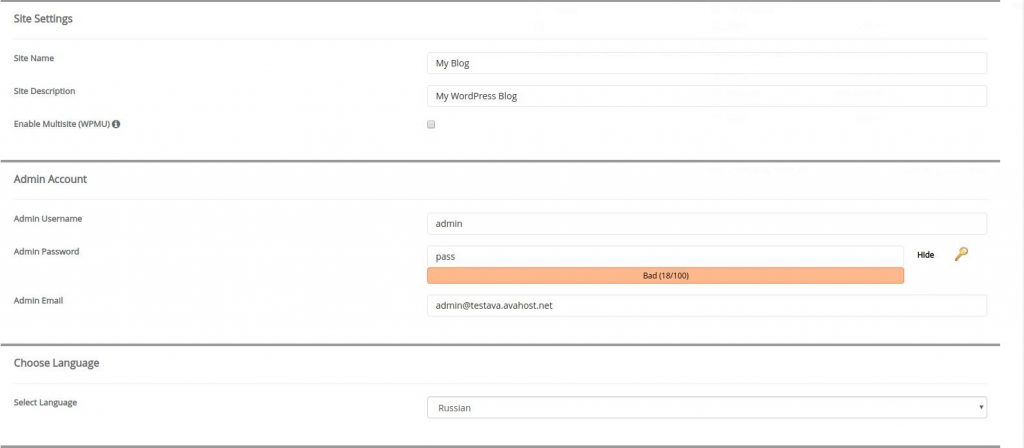Click the Select Language label

tap(45, 402)
